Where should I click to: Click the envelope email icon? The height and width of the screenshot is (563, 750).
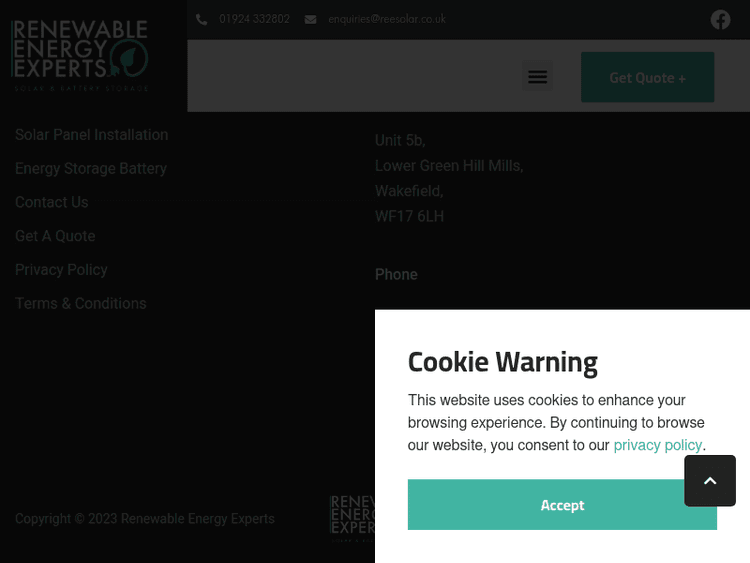(311, 19)
